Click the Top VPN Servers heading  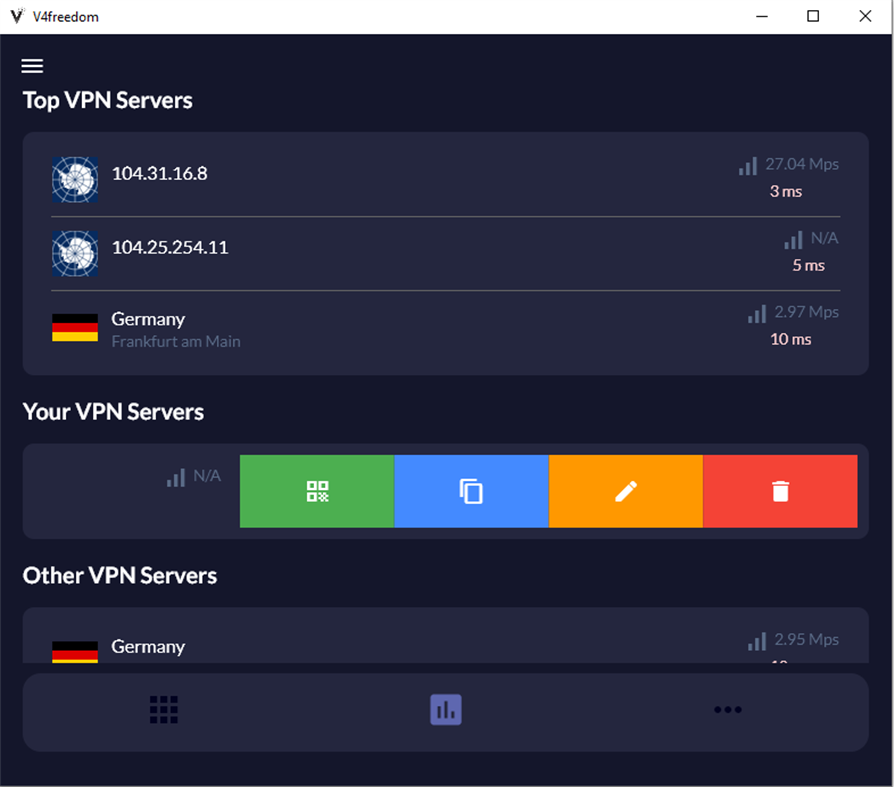tap(107, 100)
